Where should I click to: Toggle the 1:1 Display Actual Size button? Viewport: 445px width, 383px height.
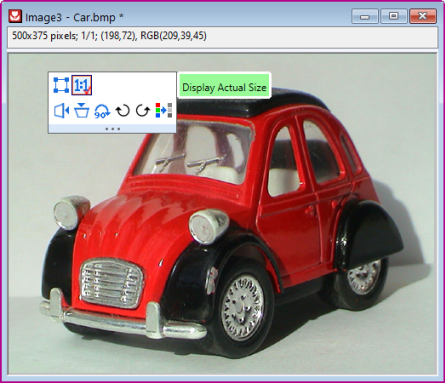[82, 85]
